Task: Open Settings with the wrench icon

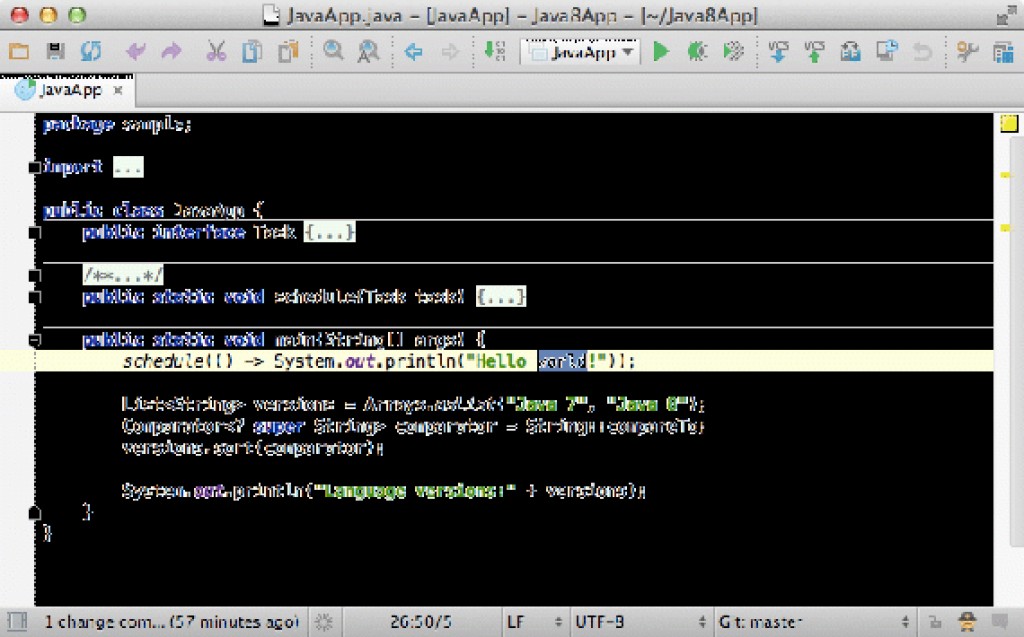Action: [967, 51]
